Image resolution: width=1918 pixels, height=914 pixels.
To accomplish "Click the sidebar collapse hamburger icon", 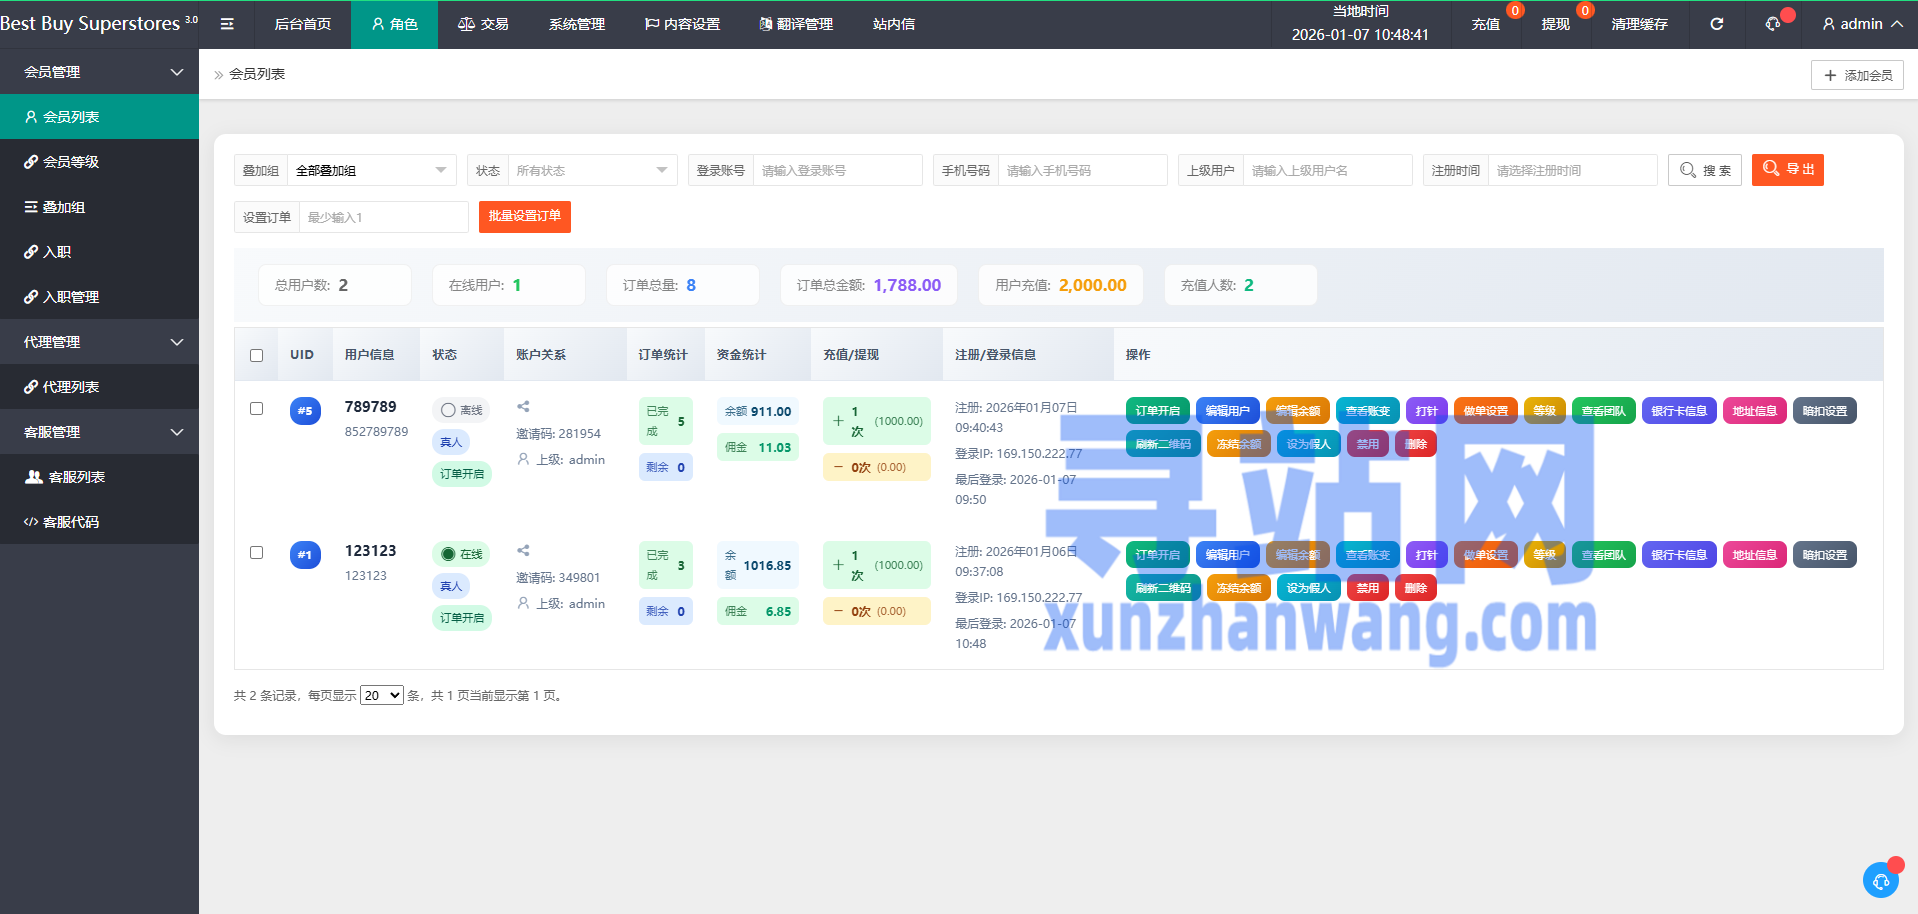I will pos(227,24).
